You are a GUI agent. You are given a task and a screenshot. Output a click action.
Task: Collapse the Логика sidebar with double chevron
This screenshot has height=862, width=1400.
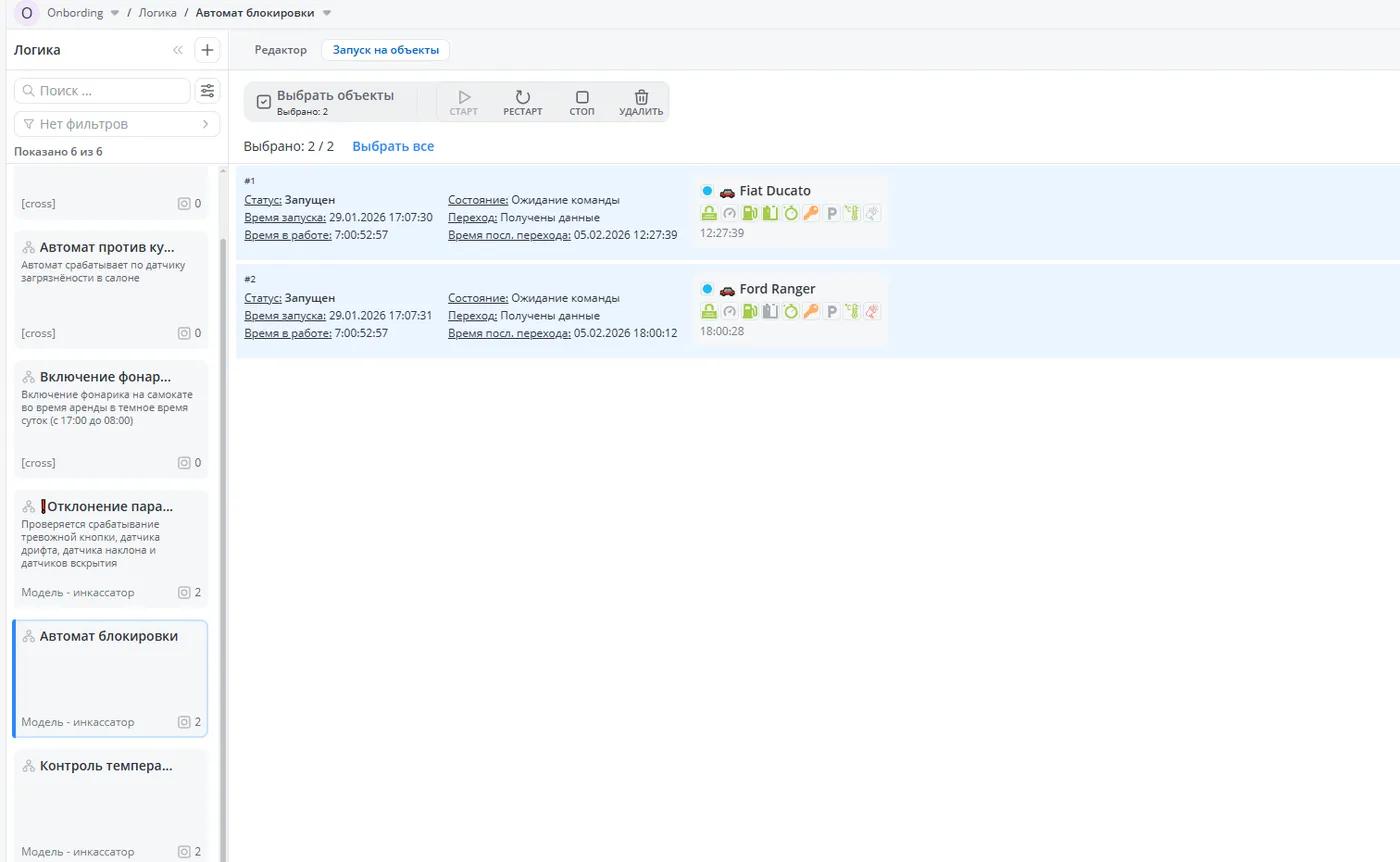point(178,50)
